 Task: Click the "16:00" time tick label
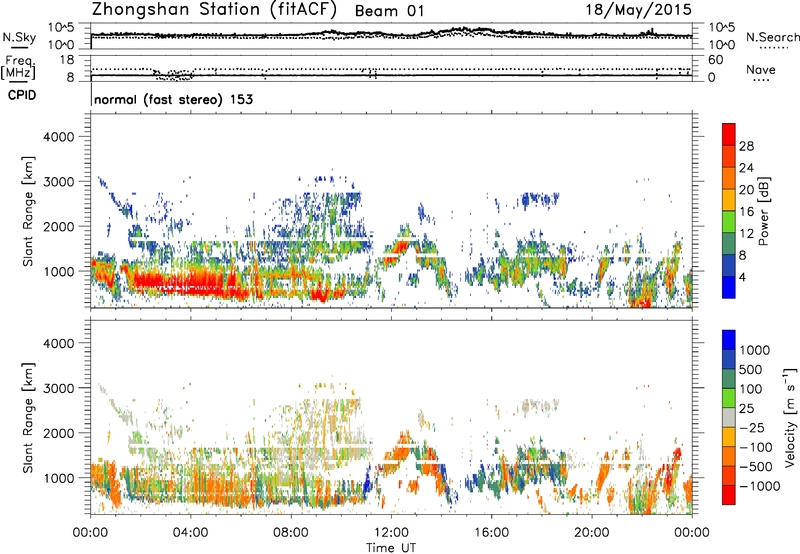pos(491,533)
